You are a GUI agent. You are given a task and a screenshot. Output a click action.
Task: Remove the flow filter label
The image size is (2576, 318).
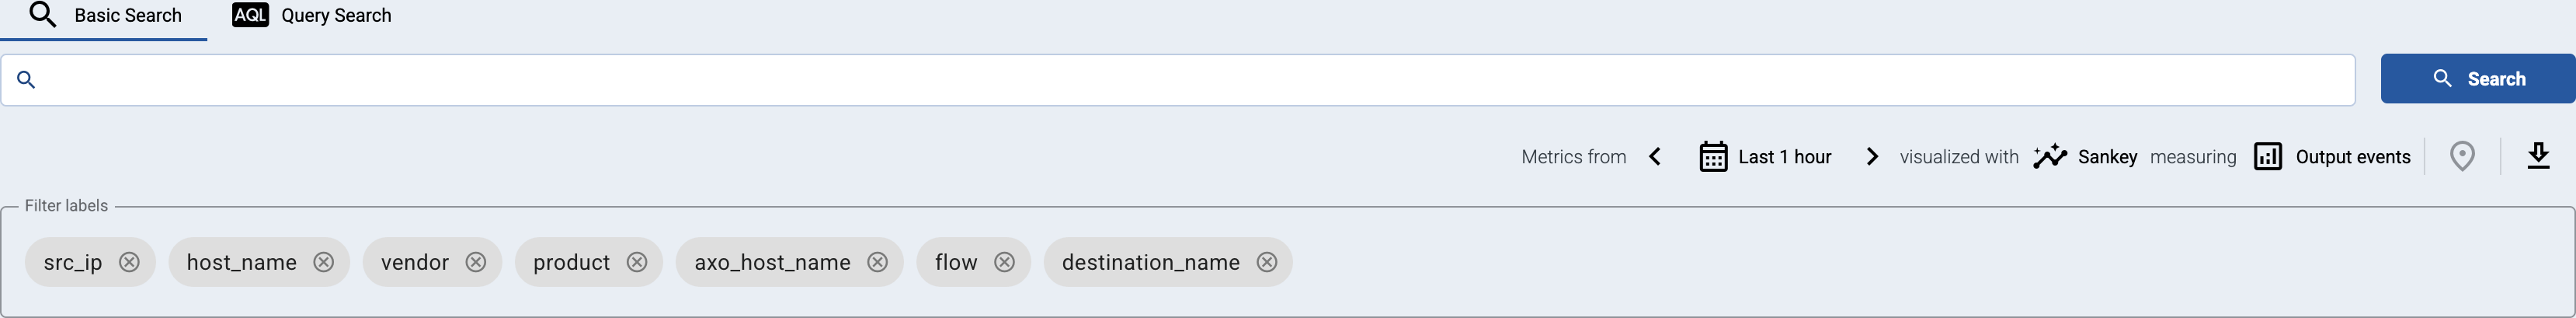click(x=1004, y=262)
